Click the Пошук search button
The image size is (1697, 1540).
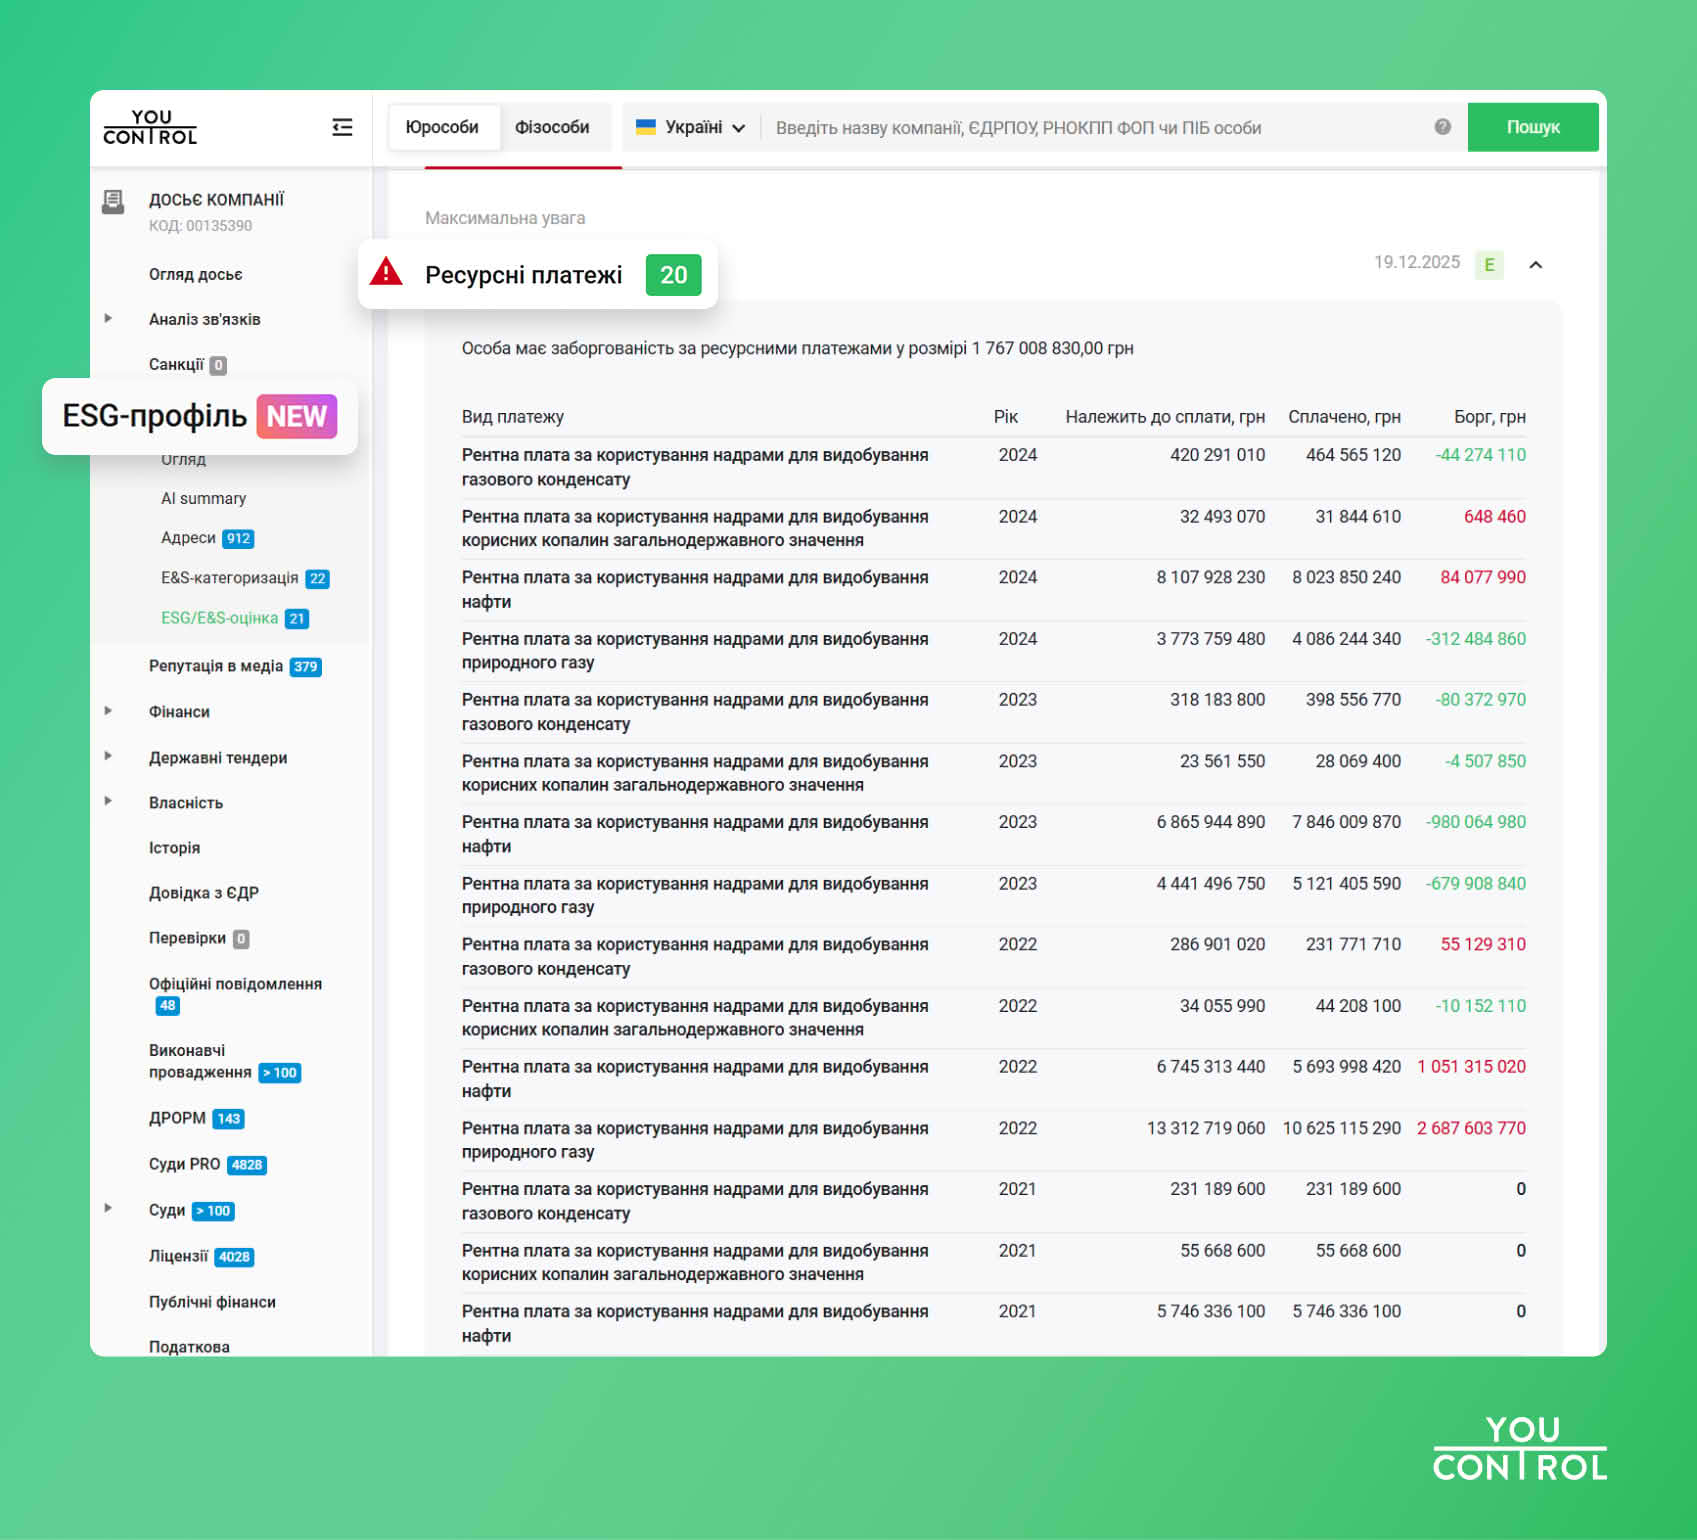1532,127
